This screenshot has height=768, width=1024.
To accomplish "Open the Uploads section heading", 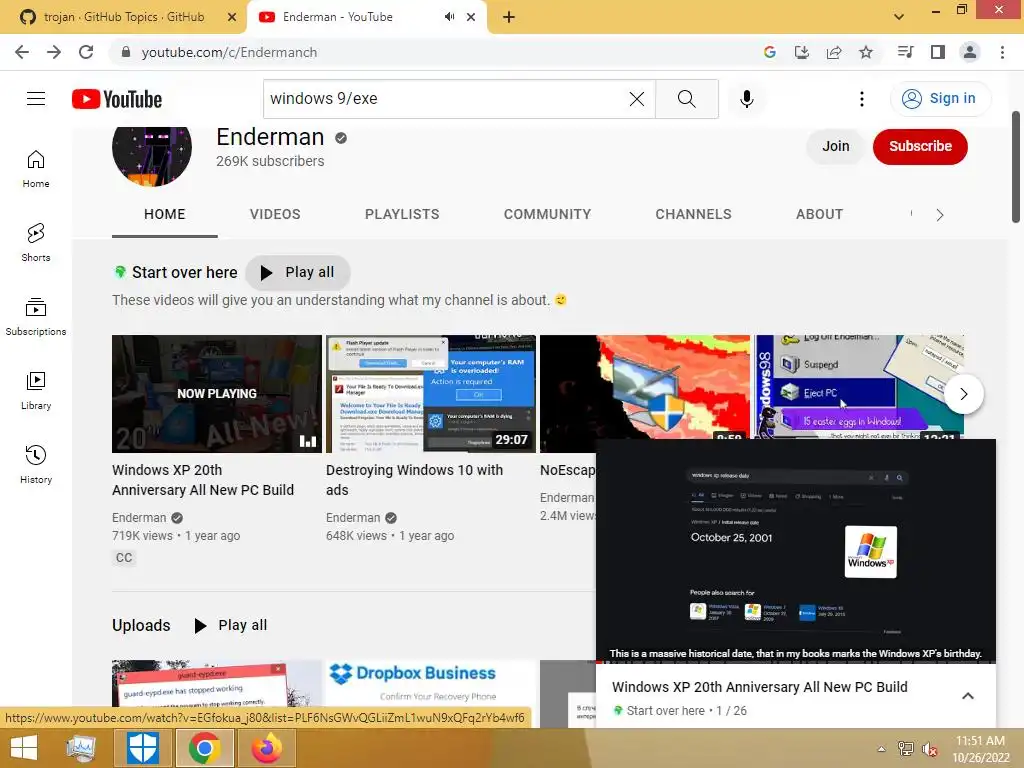I will [141, 625].
